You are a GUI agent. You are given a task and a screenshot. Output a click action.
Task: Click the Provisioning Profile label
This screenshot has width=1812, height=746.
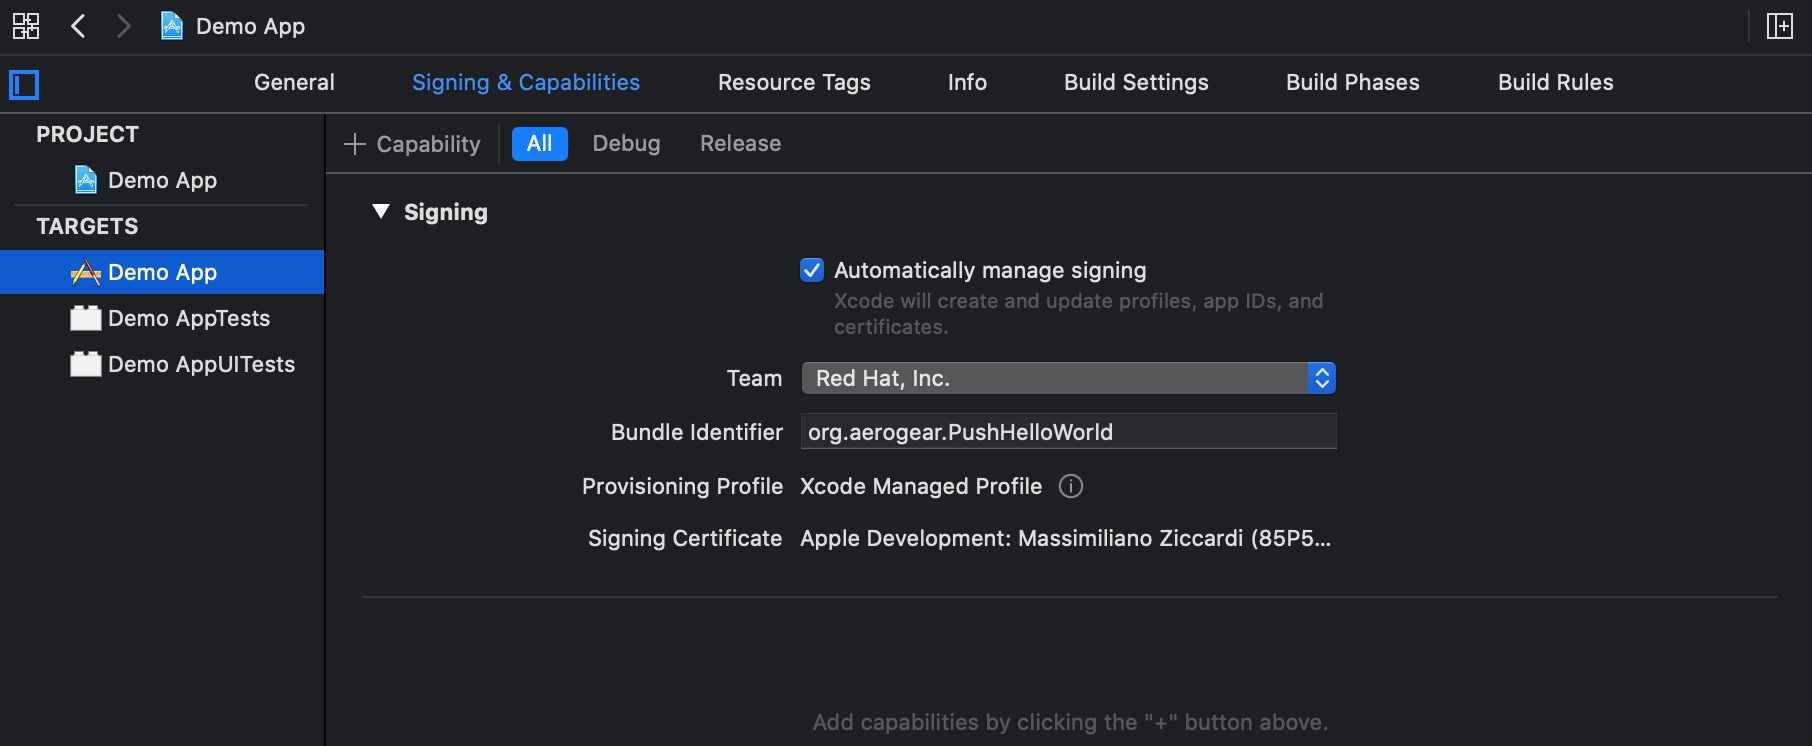tap(682, 486)
